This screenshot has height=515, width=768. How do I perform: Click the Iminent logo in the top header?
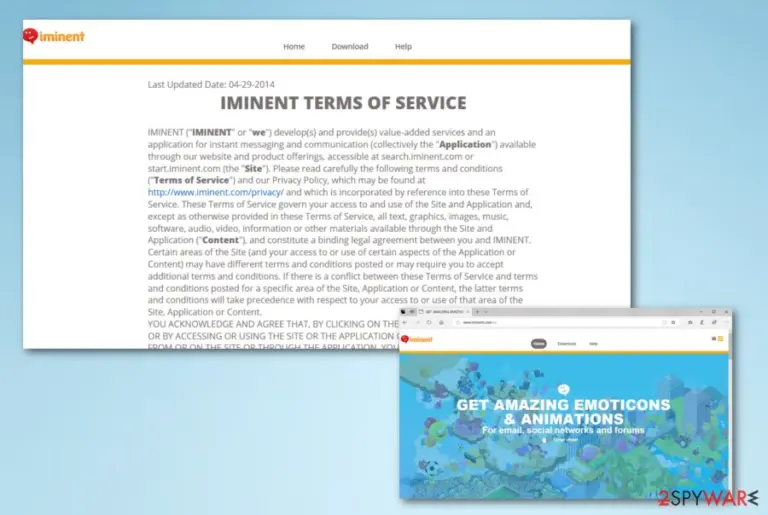(54, 36)
